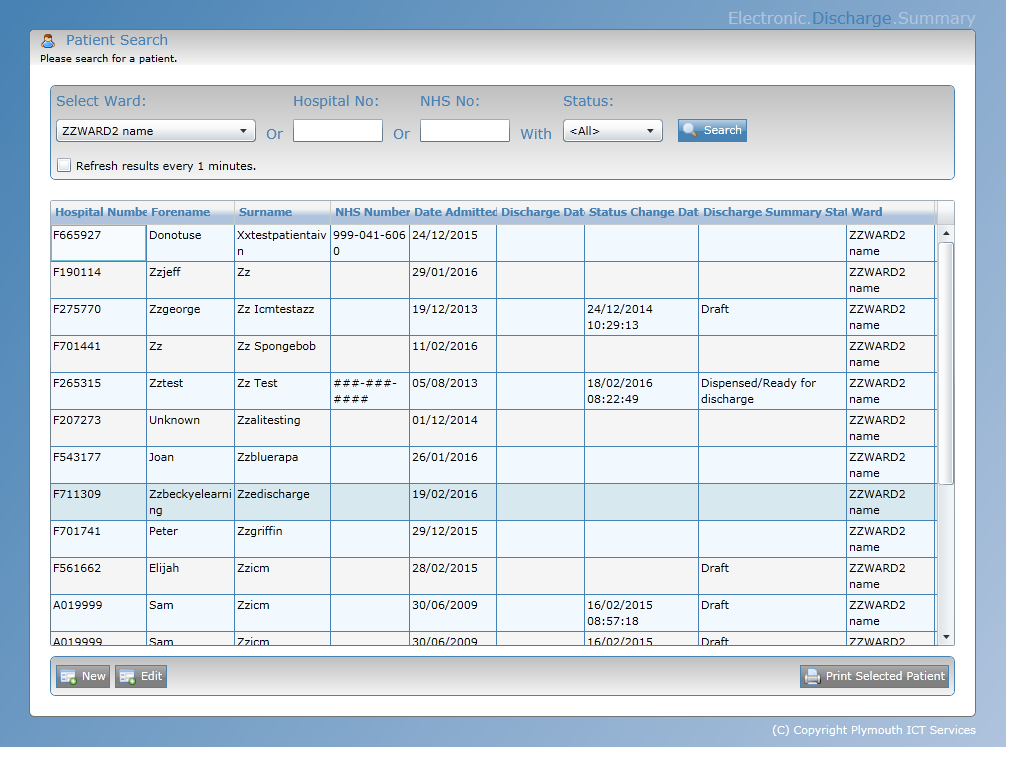The image size is (1034, 778).
Task: Sort by NHS Number column header
Action: pyautogui.click(x=370, y=212)
